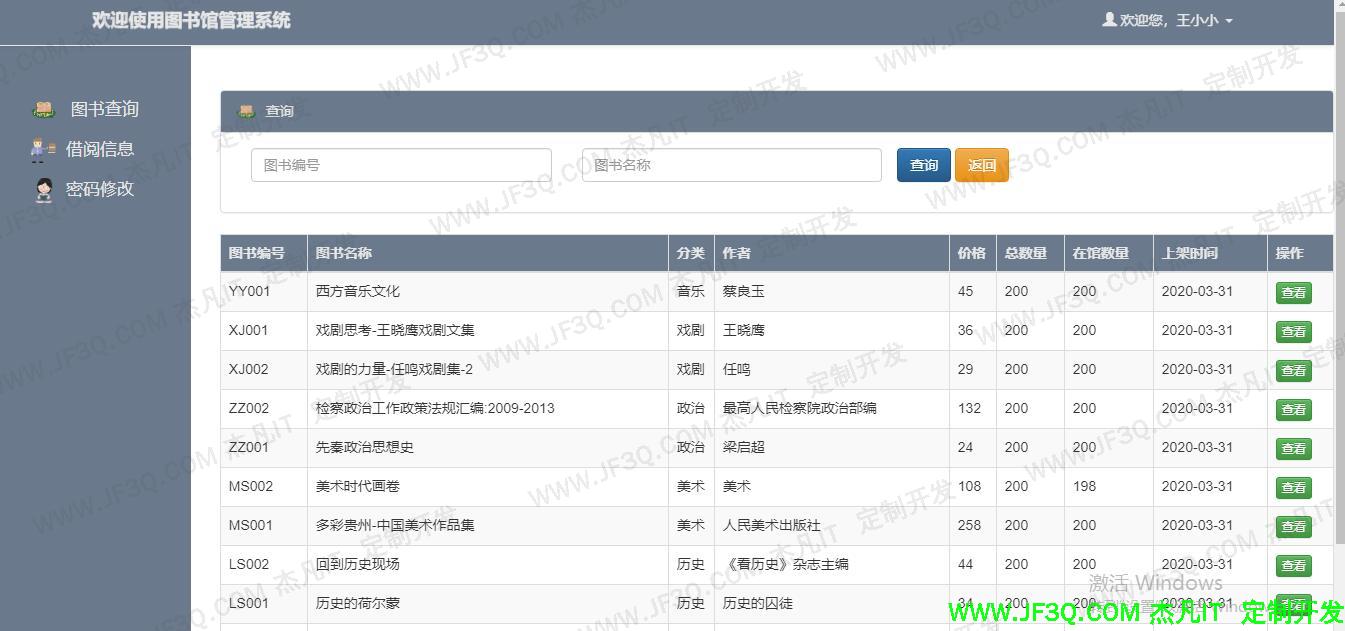
Task: Open 图书查询 in the sidebar
Action: (x=104, y=110)
